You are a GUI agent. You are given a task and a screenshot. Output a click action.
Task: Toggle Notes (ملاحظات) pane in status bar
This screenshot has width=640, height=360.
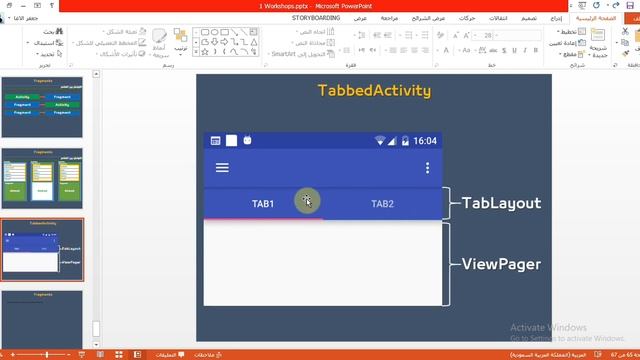[x=208, y=355]
